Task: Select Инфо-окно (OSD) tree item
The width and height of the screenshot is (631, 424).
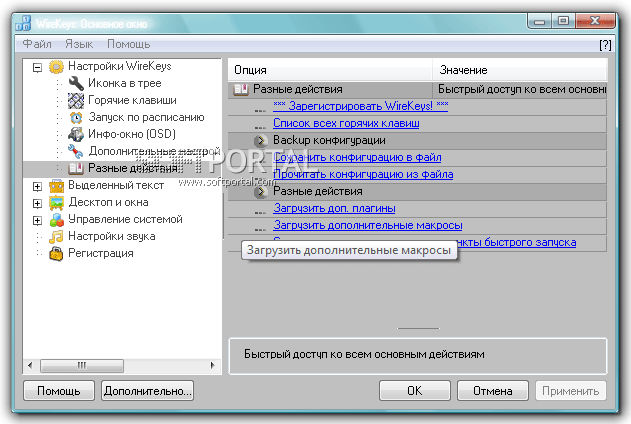Action: pos(132,134)
